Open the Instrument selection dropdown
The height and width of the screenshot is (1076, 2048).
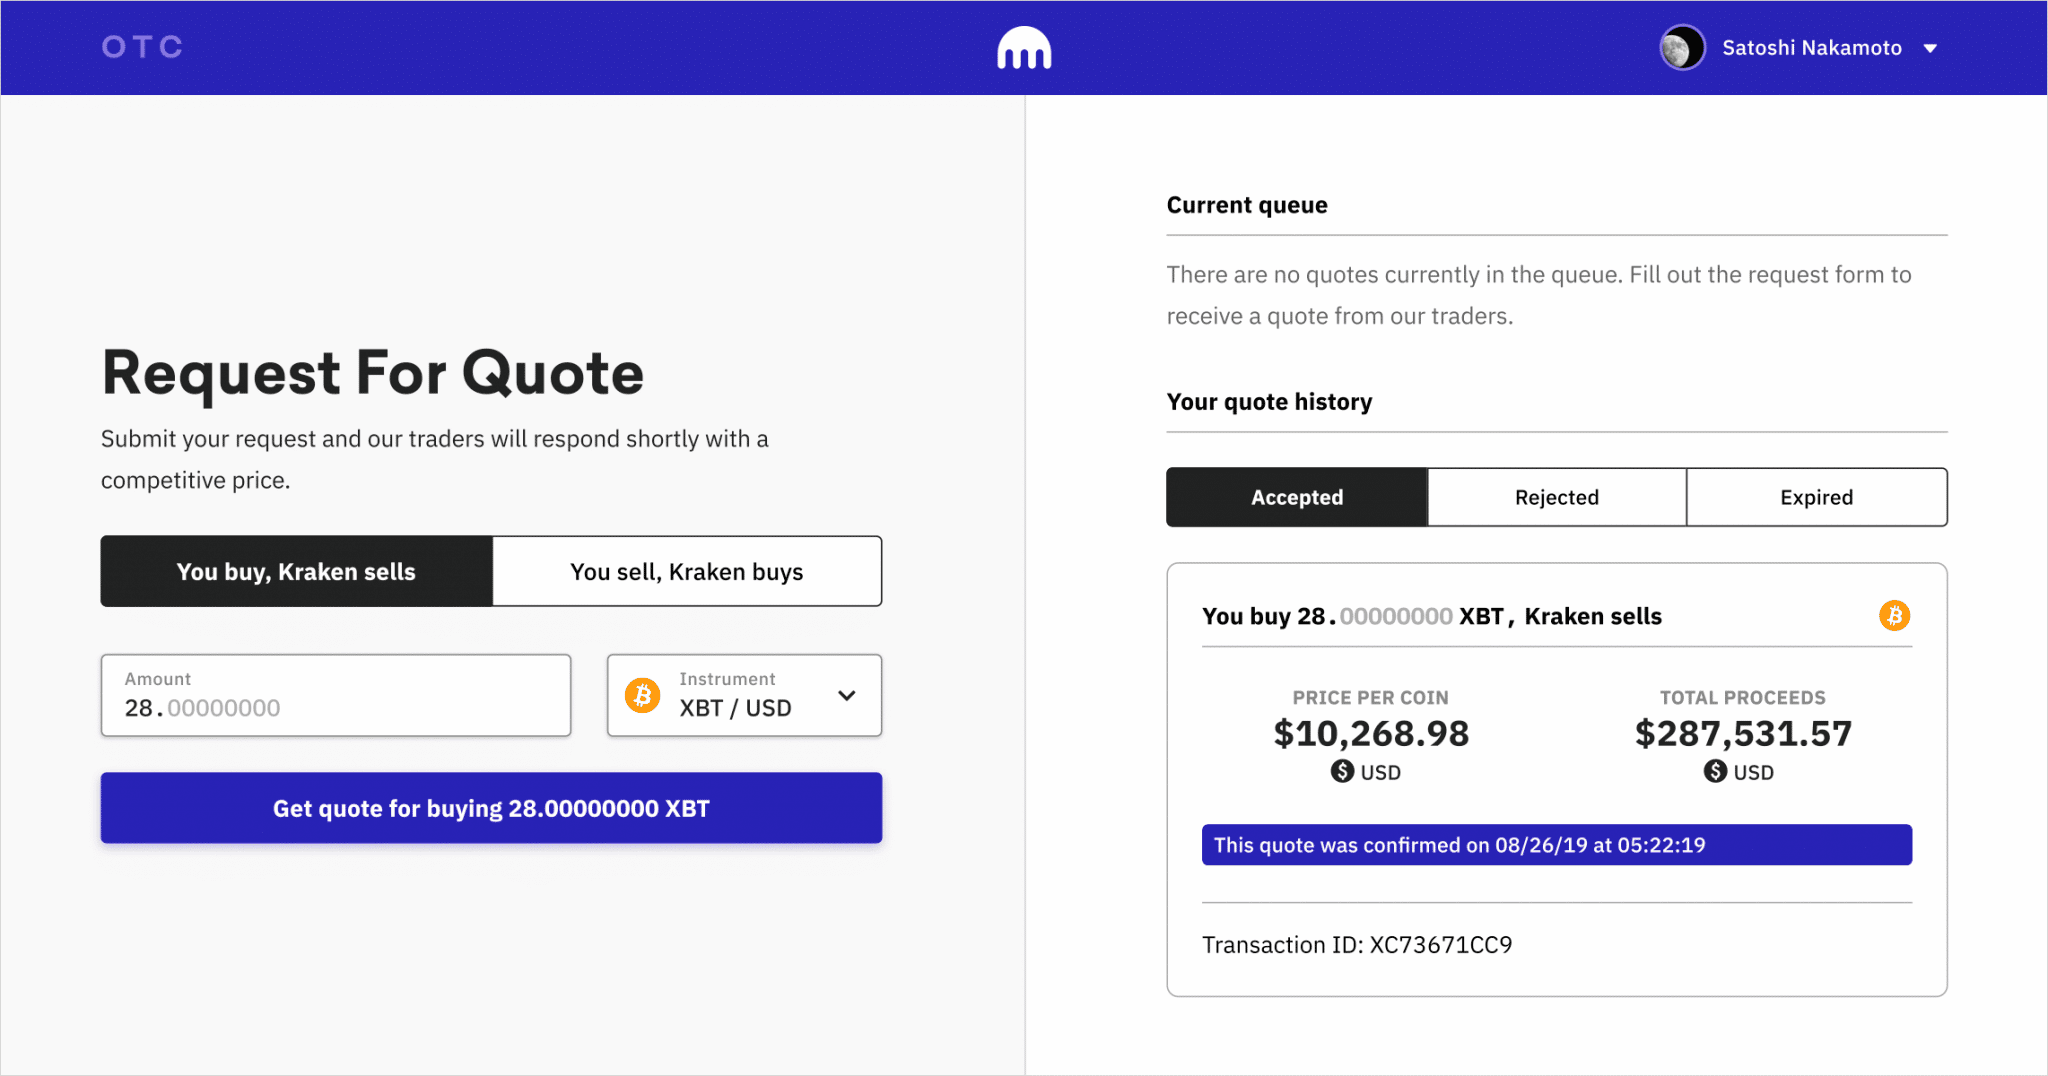point(744,695)
